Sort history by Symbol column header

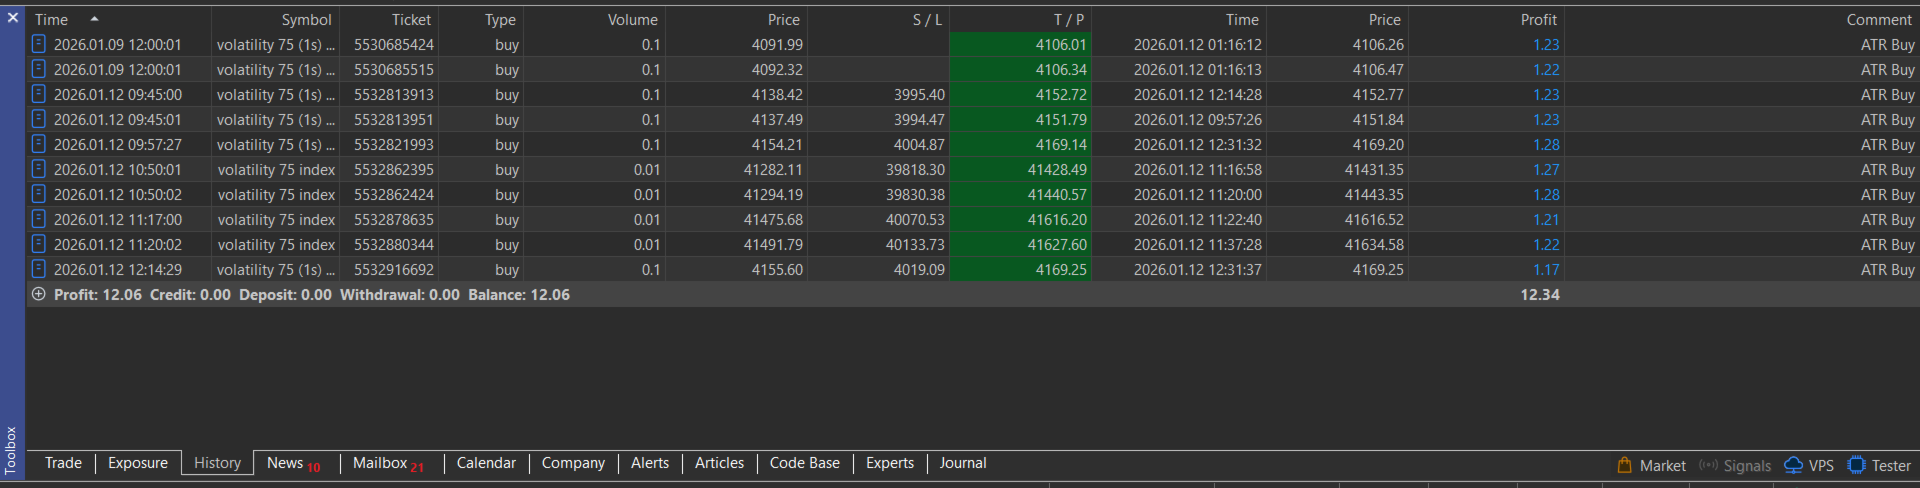pyautogui.click(x=306, y=20)
